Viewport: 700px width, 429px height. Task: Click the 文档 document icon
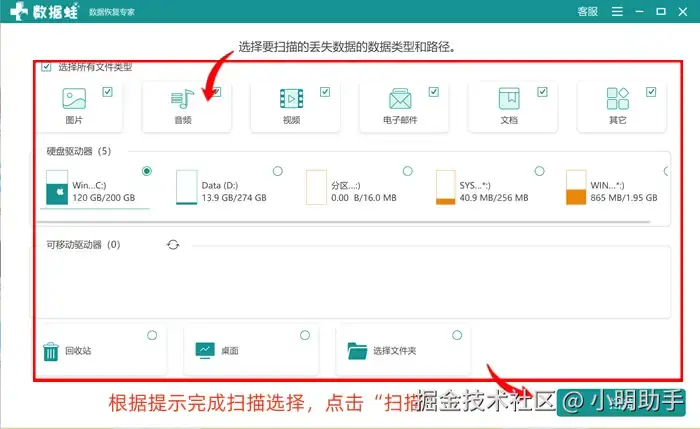click(509, 99)
